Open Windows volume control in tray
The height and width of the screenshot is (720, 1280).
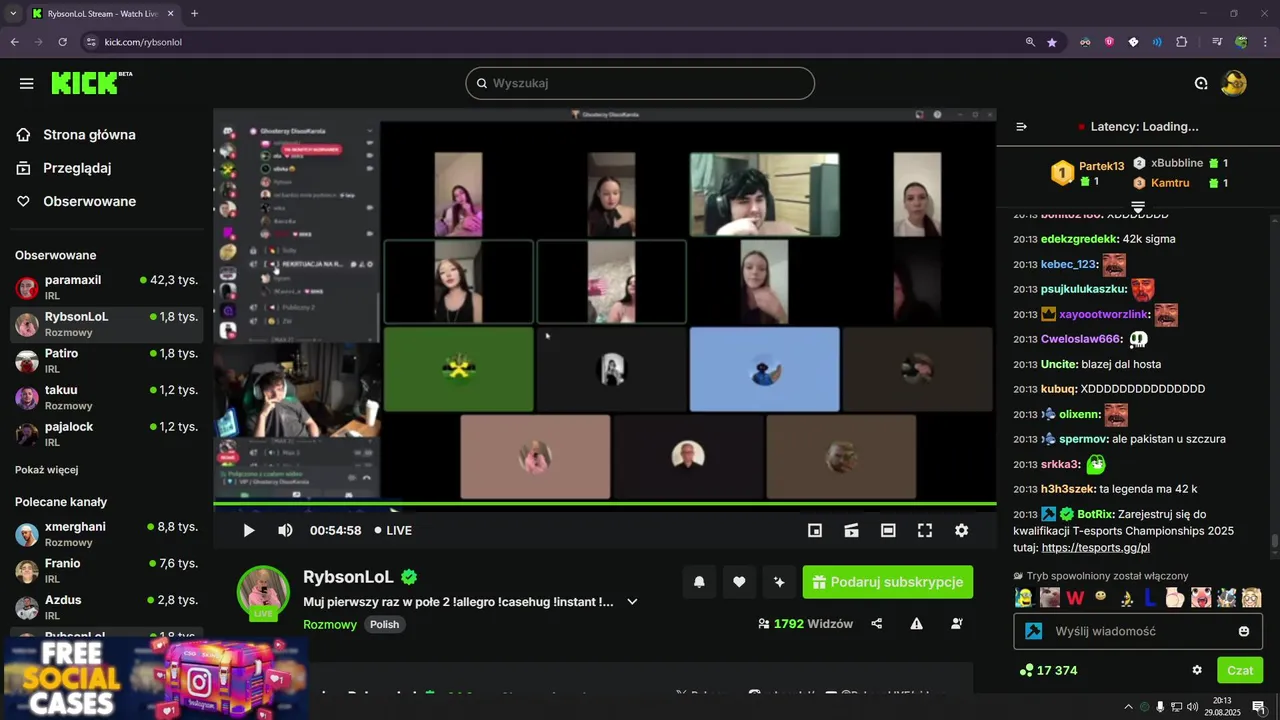click(1192, 707)
